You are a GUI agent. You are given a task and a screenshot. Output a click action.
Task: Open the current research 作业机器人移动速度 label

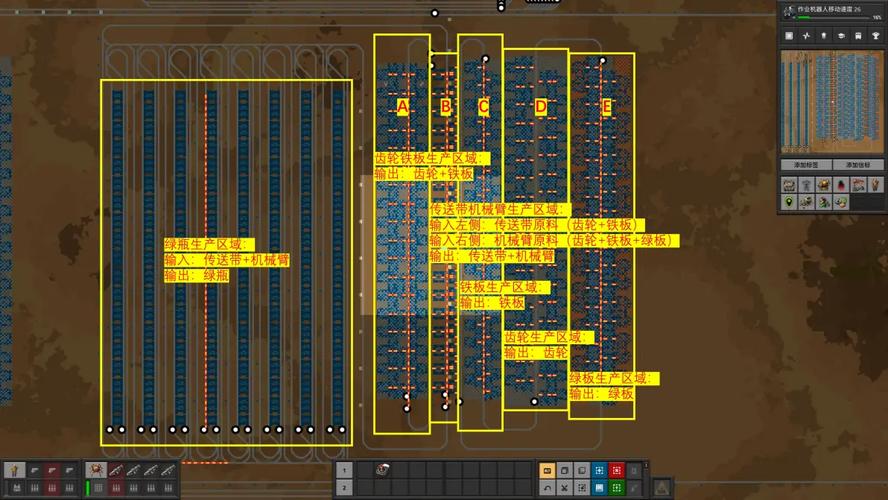[829, 9]
